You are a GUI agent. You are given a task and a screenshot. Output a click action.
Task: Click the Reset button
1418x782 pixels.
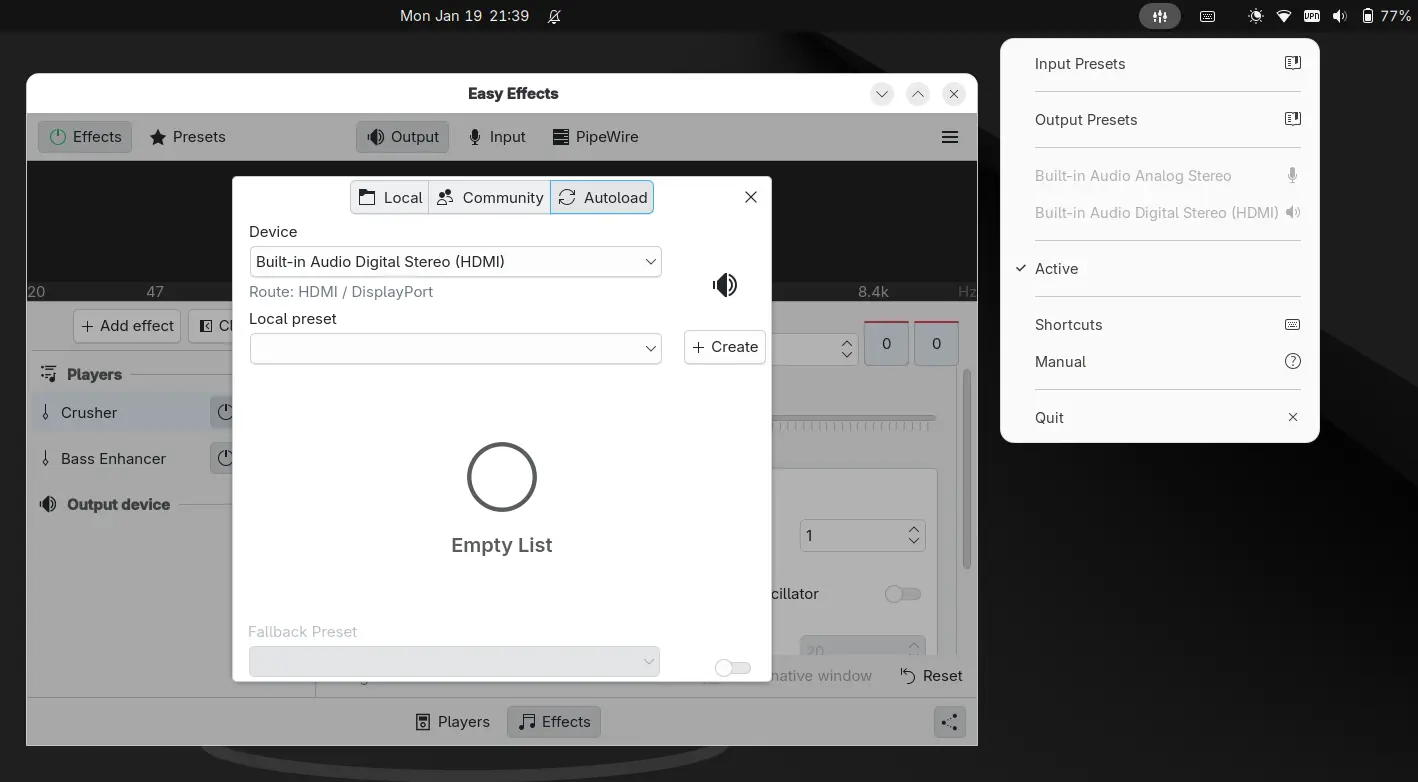[931, 676]
